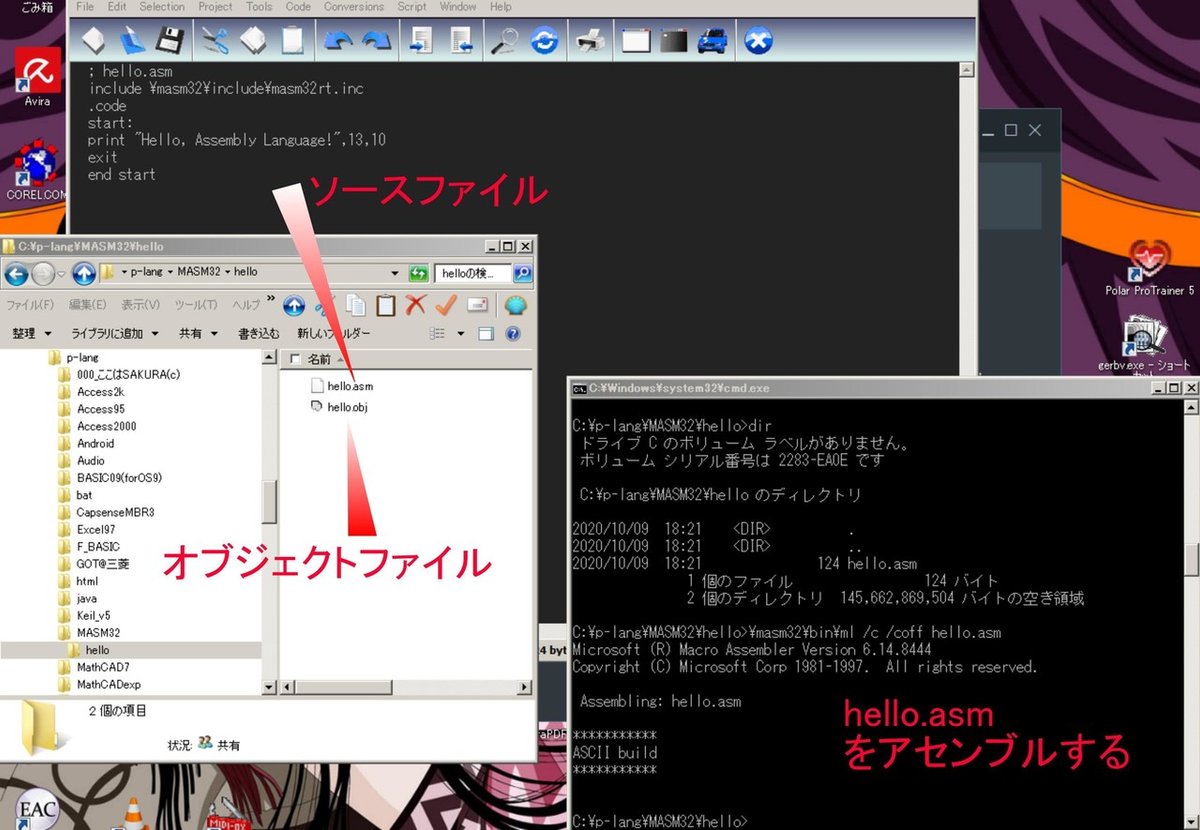Open a file using the open-folder toolbar icon
The height and width of the screenshot is (830, 1200).
coord(131,40)
